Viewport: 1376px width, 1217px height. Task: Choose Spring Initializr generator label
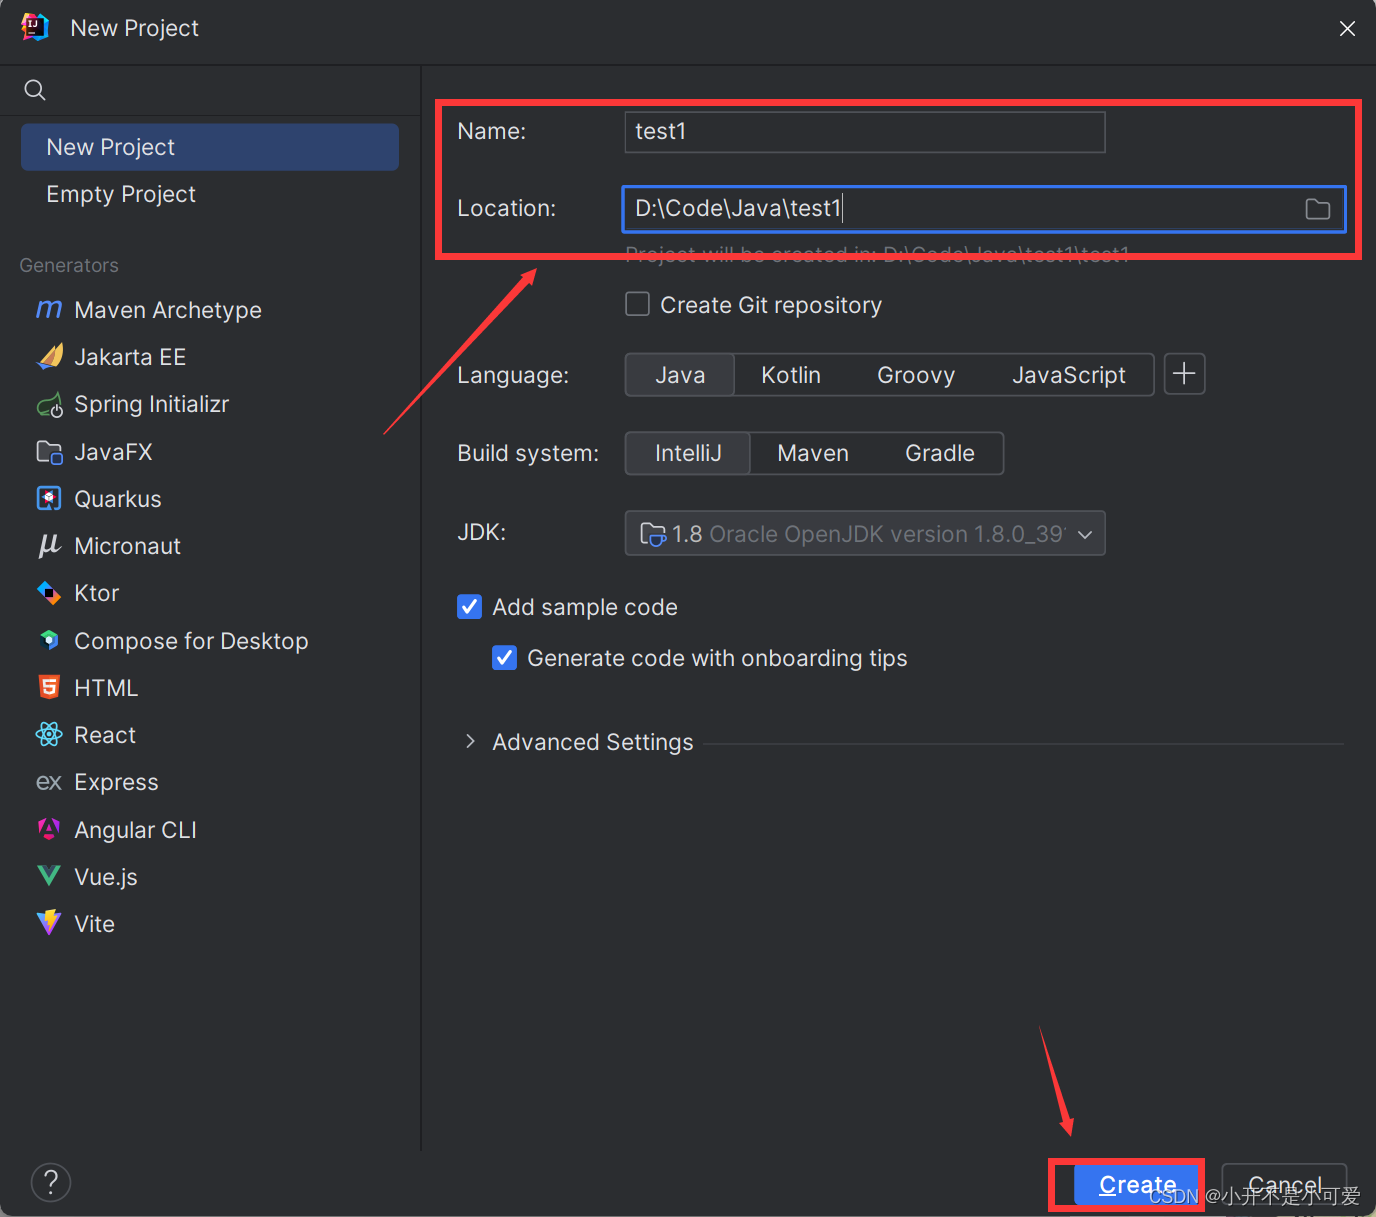(152, 404)
